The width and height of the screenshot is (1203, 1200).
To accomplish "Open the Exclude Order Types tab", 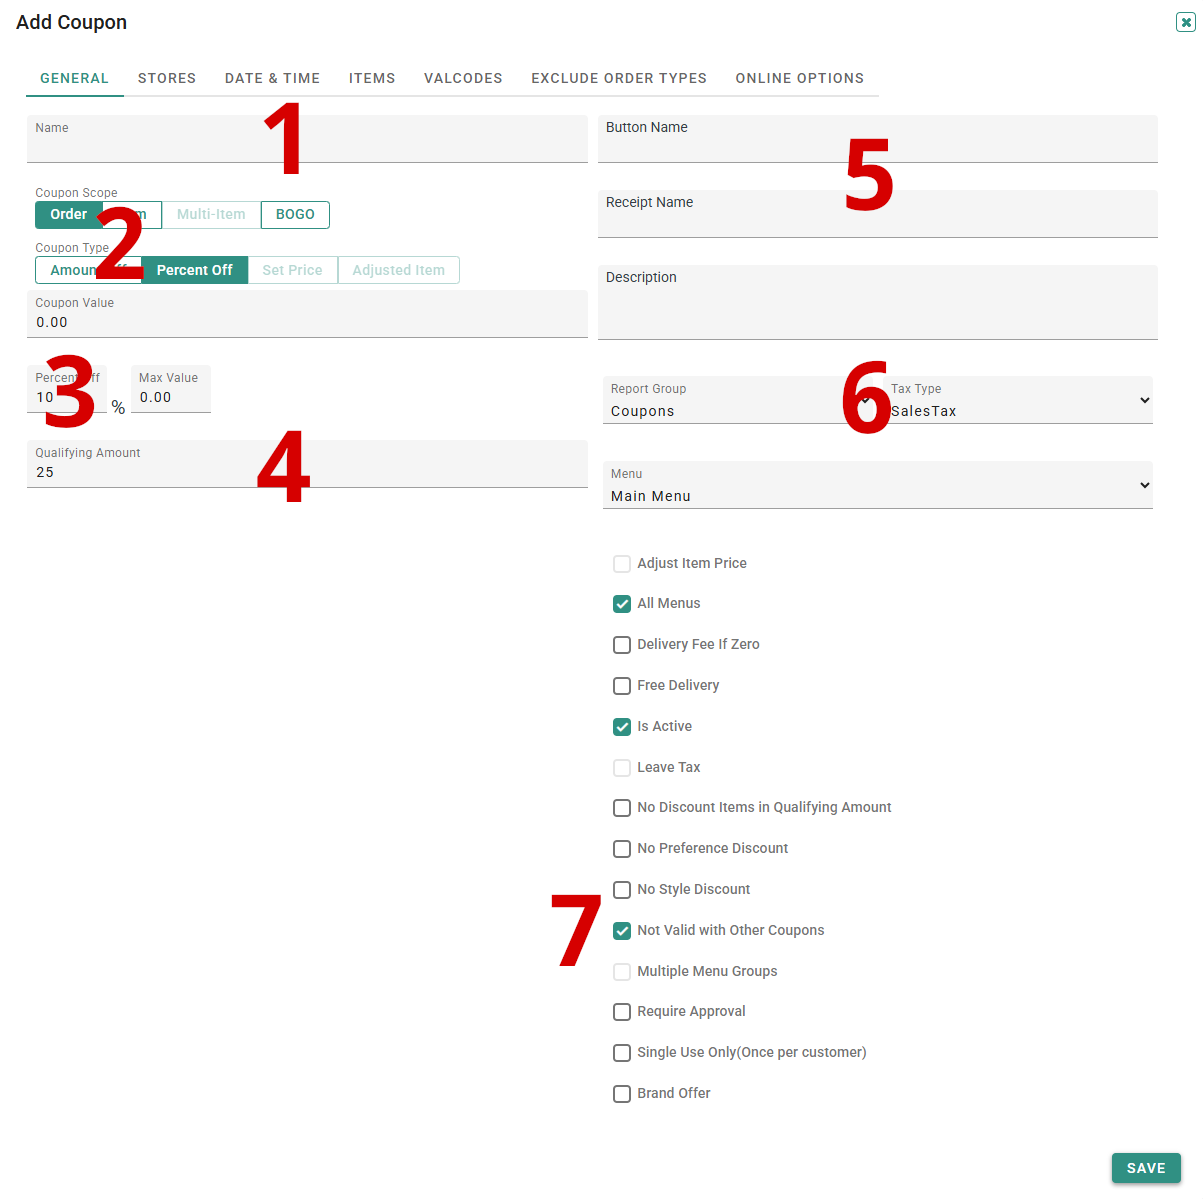I will click(x=619, y=78).
